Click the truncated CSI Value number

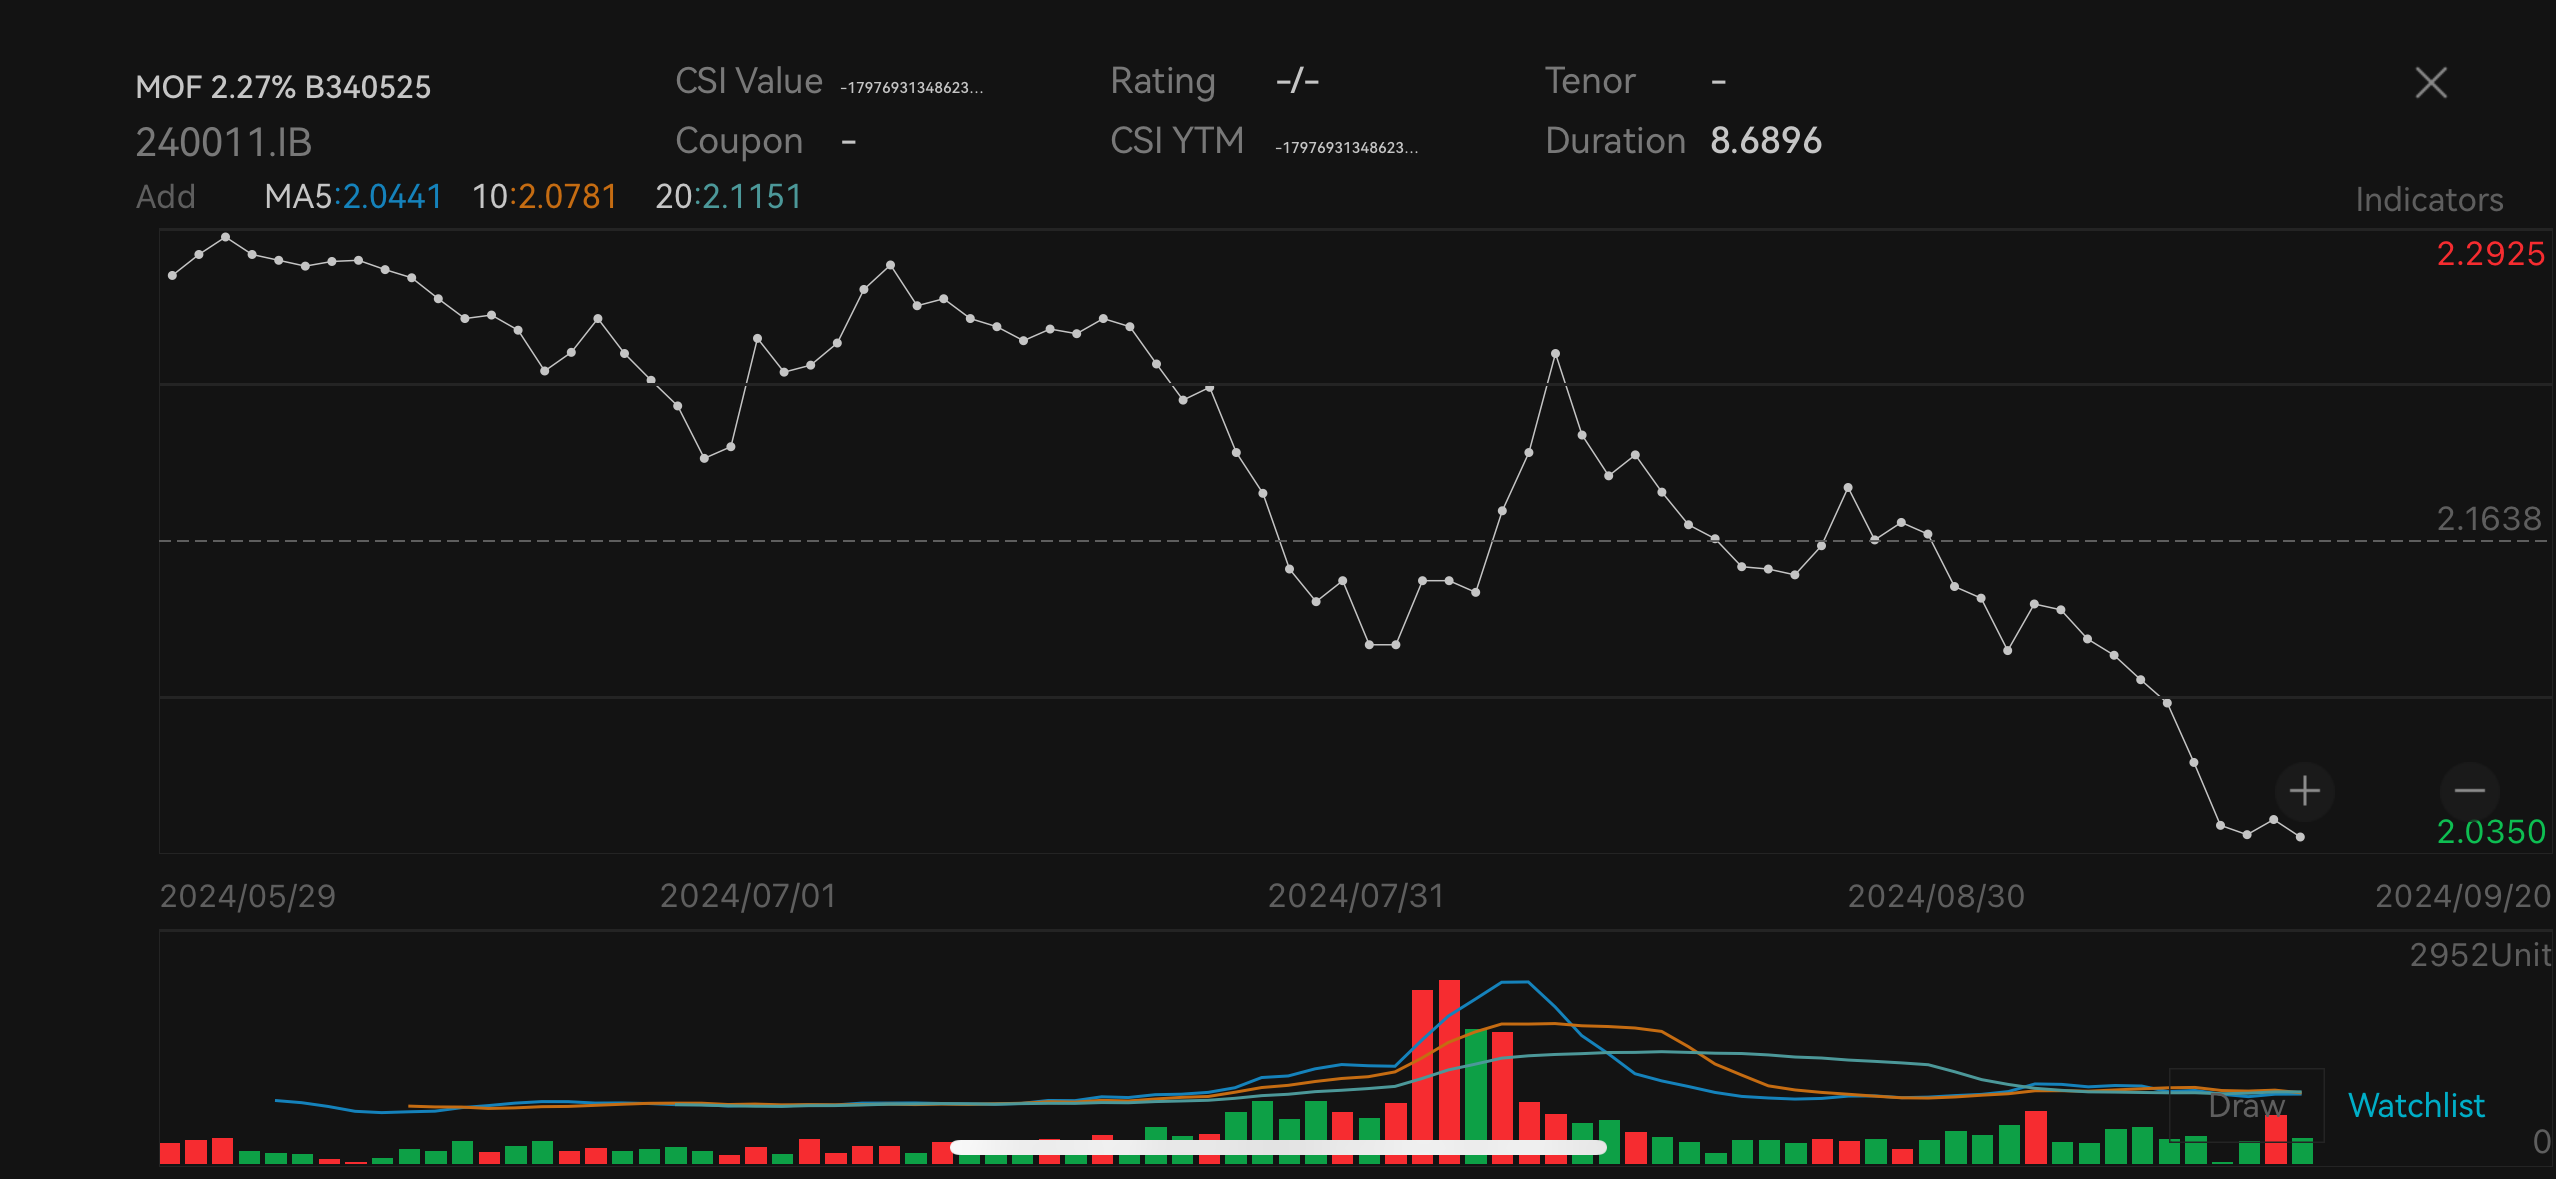(x=911, y=88)
